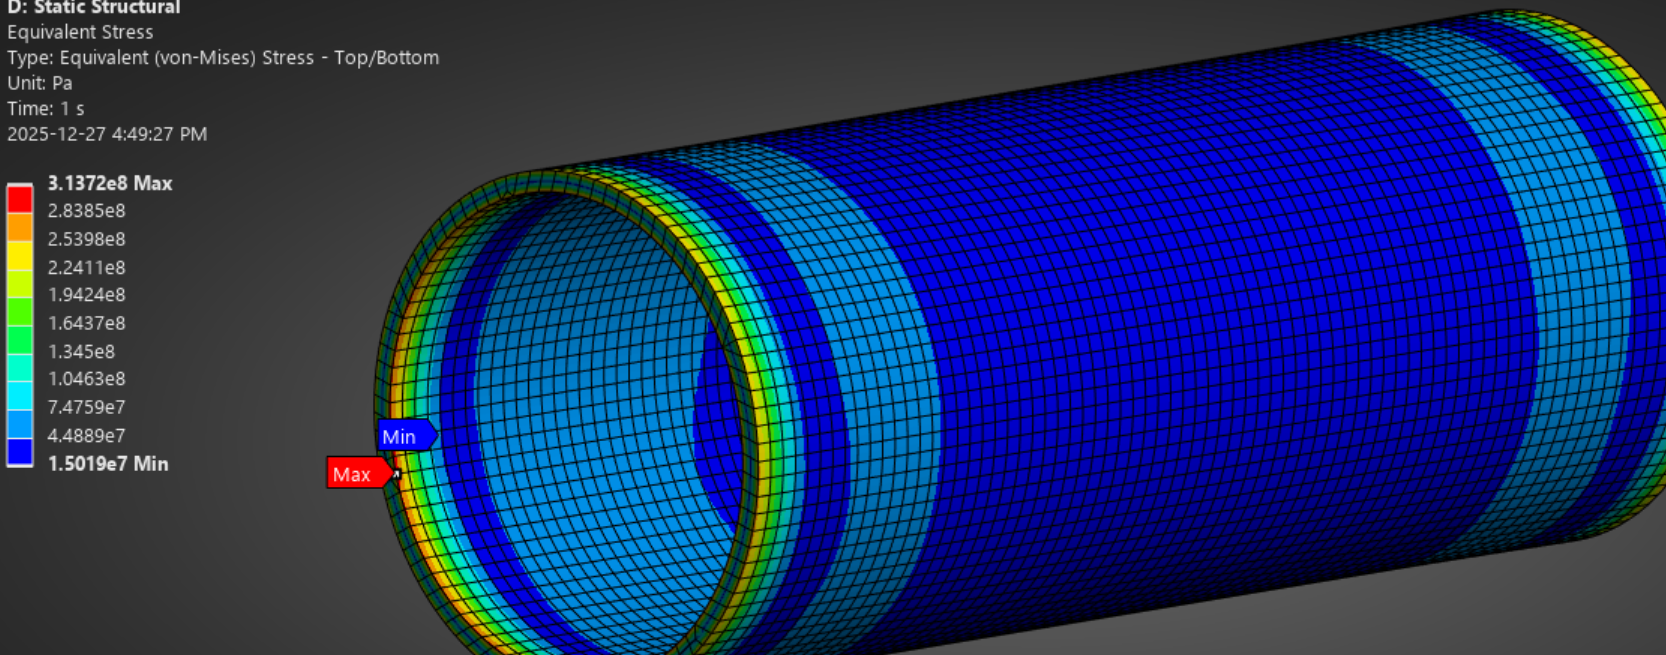Image resolution: width=1666 pixels, height=655 pixels.
Task: Click the 'Type: Equivalent (von-Mises) Stress' line
Action: click(223, 58)
